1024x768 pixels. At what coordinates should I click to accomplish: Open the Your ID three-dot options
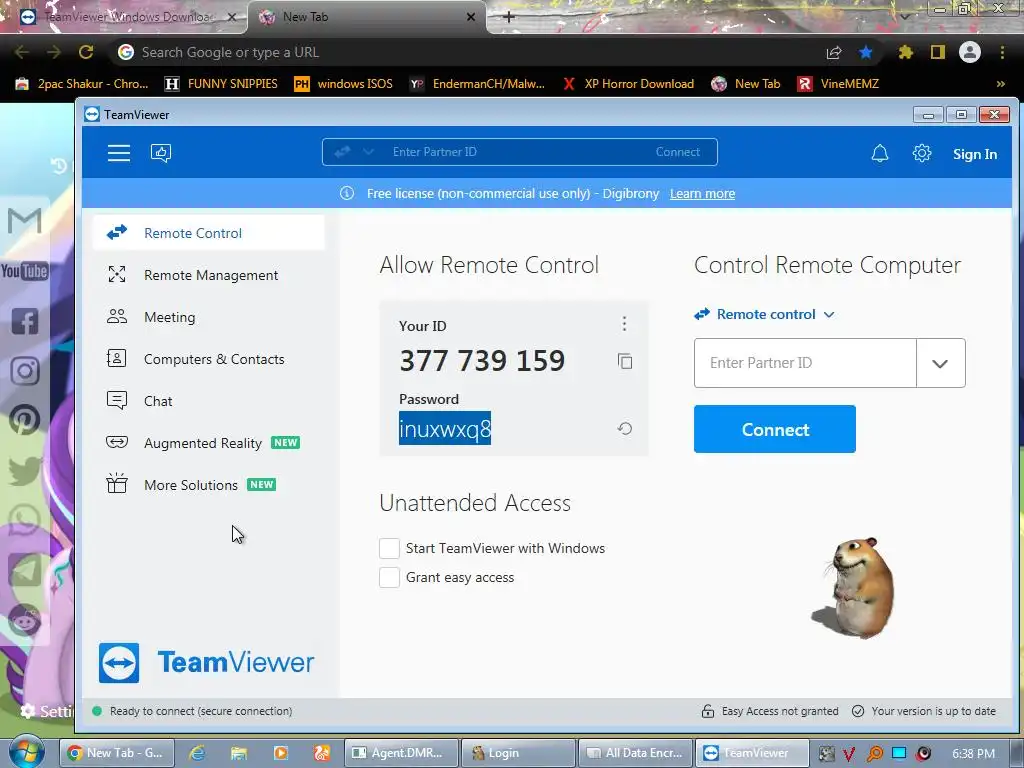tap(624, 323)
